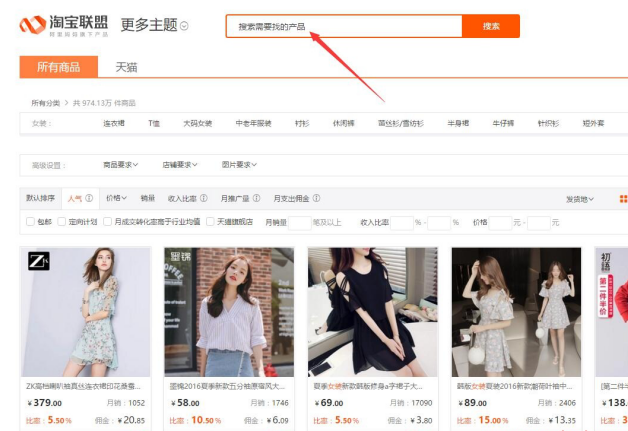This screenshot has width=628, height=431.
Task: Click the info icon beside 人气
Action: (89, 198)
